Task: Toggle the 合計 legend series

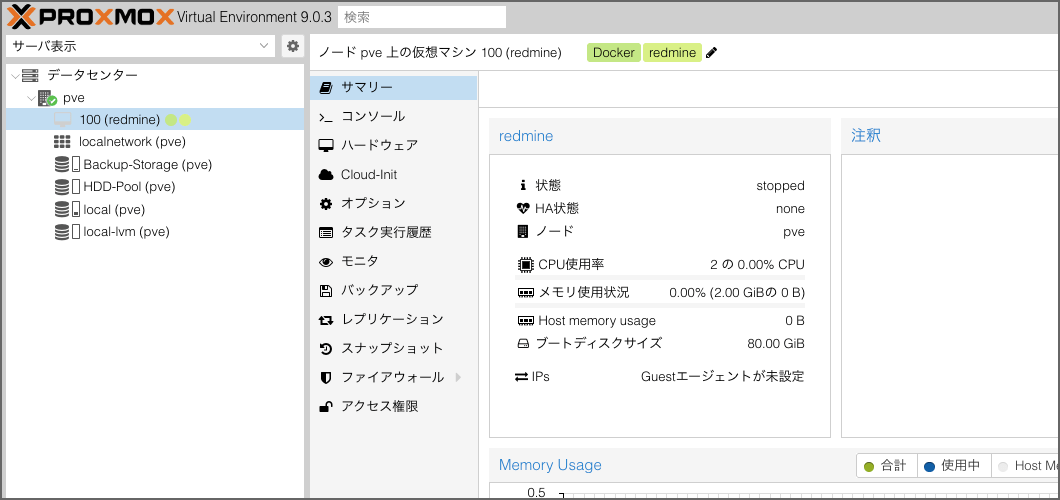Action: pos(885,466)
